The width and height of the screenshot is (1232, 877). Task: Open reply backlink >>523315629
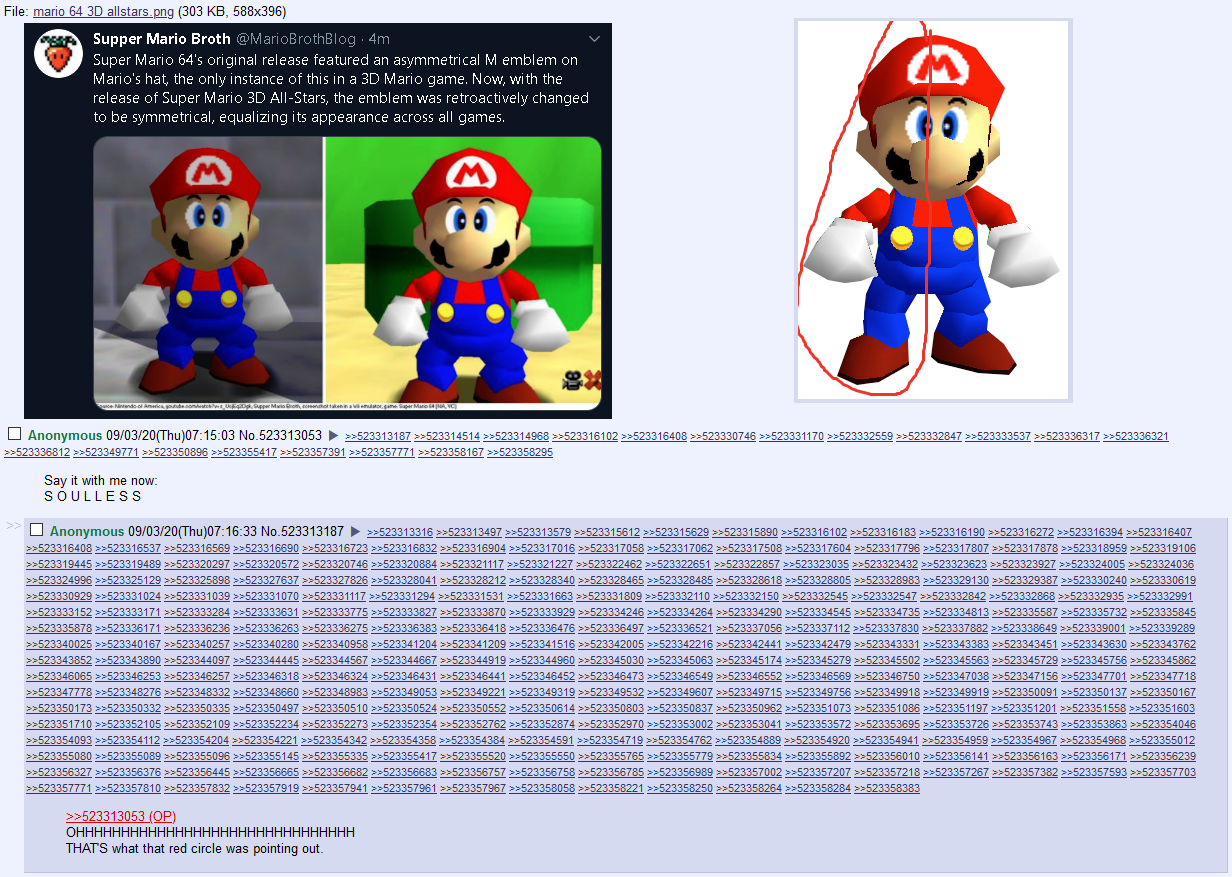676,532
